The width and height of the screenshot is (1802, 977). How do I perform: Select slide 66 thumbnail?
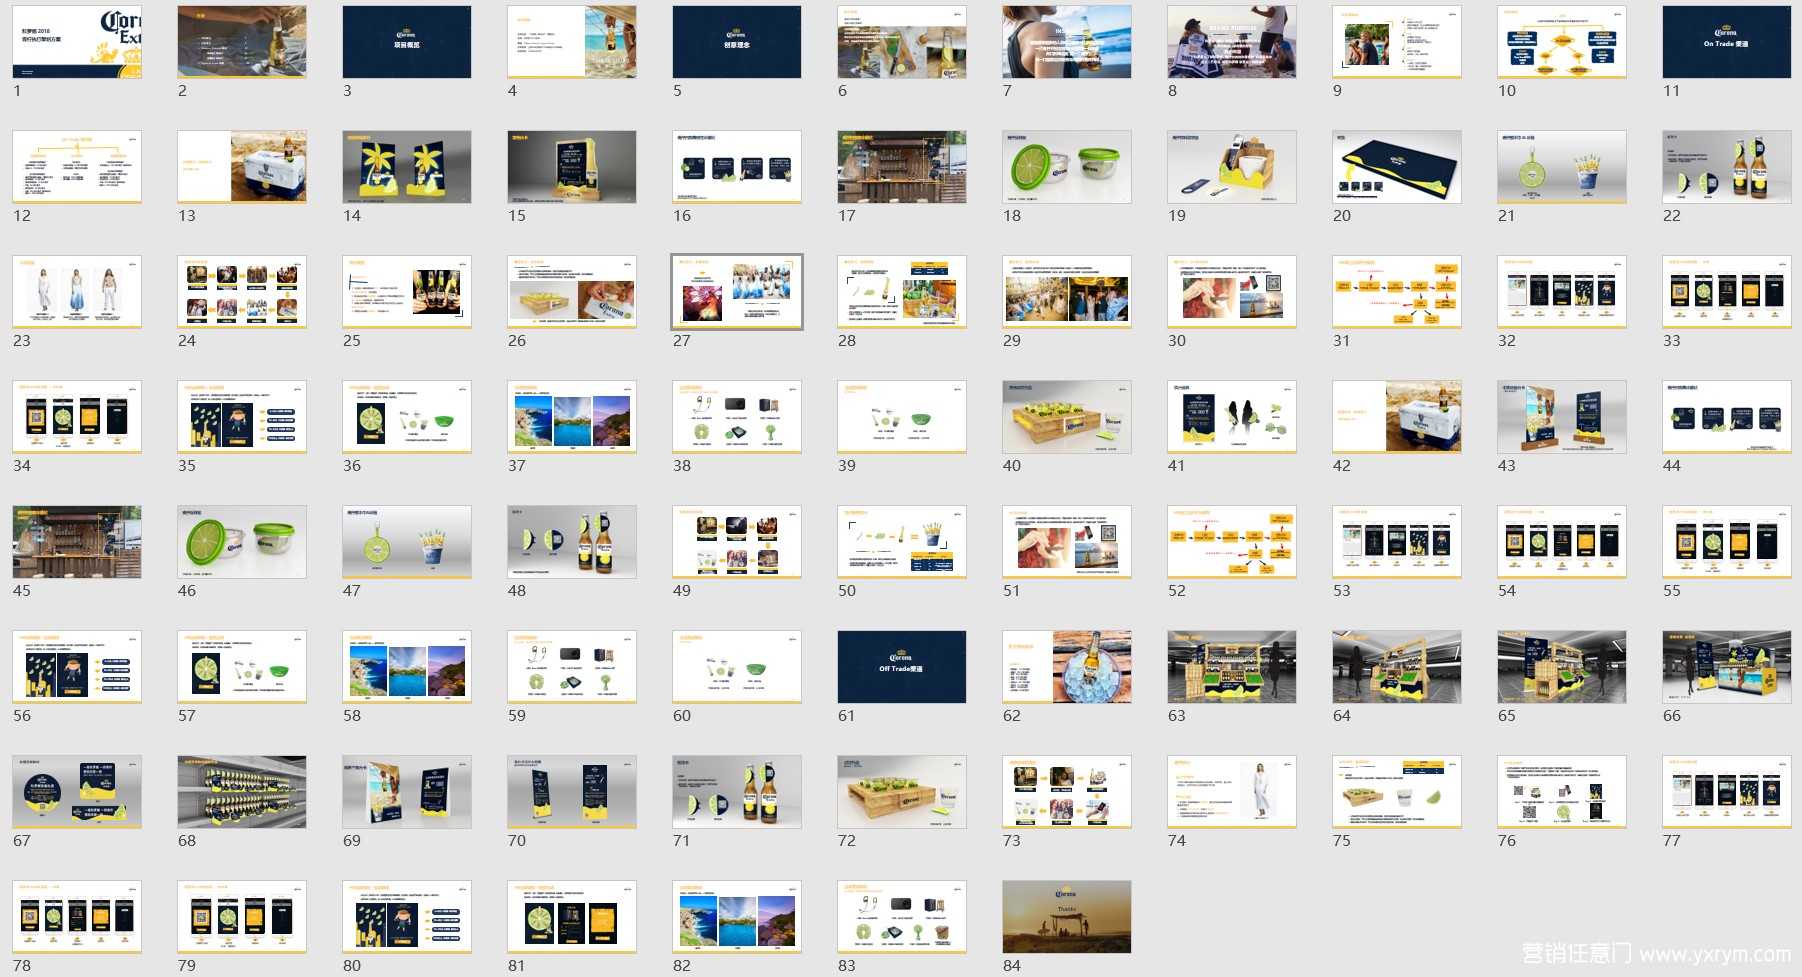[x=1727, y=667]
